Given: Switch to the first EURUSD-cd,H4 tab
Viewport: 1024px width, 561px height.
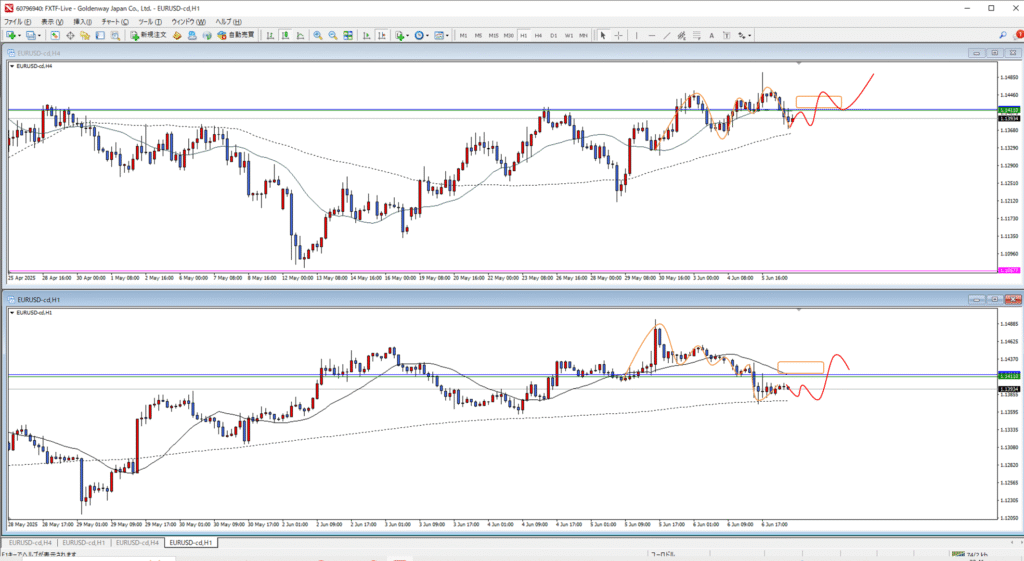Looking at the screenshot, I should (30, 543).
